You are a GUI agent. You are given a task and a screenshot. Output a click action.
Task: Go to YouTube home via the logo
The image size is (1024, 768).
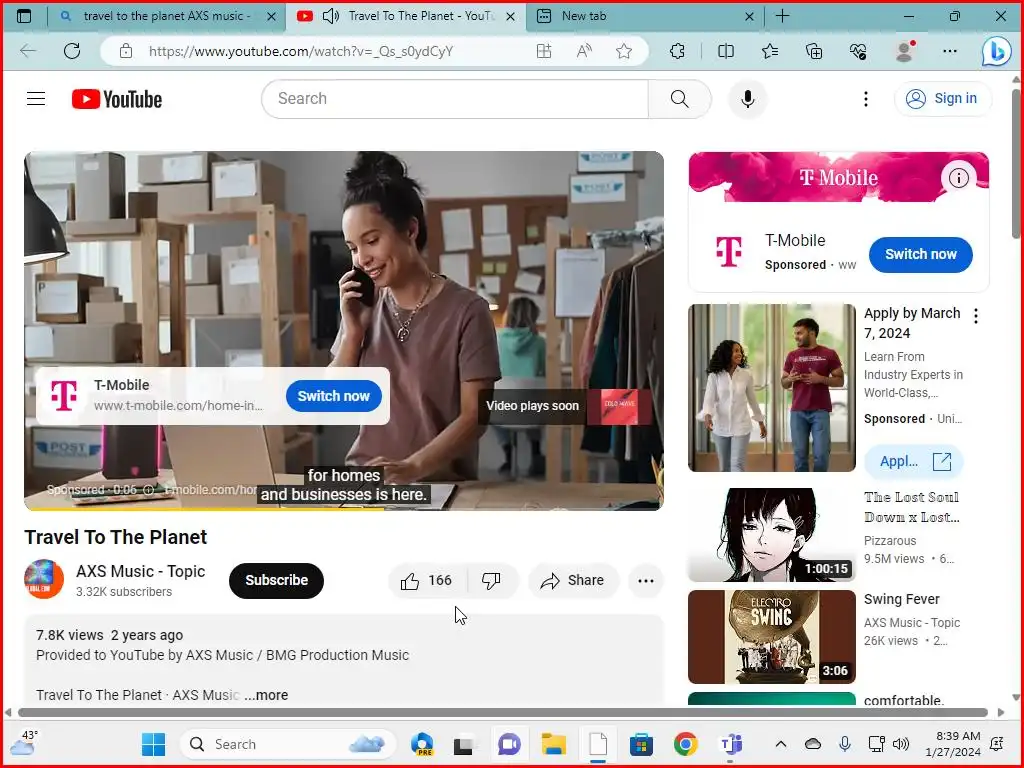point(117,99)
